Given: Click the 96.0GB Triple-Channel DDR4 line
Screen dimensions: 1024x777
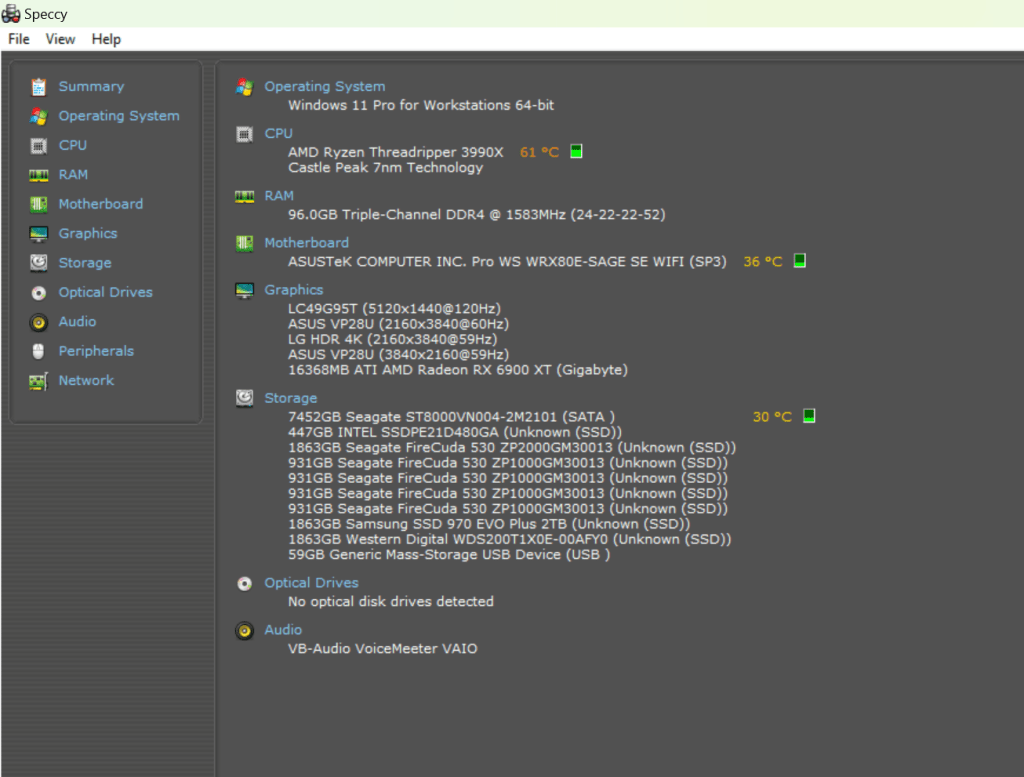Looking at the screenshot, I should 477,214.
